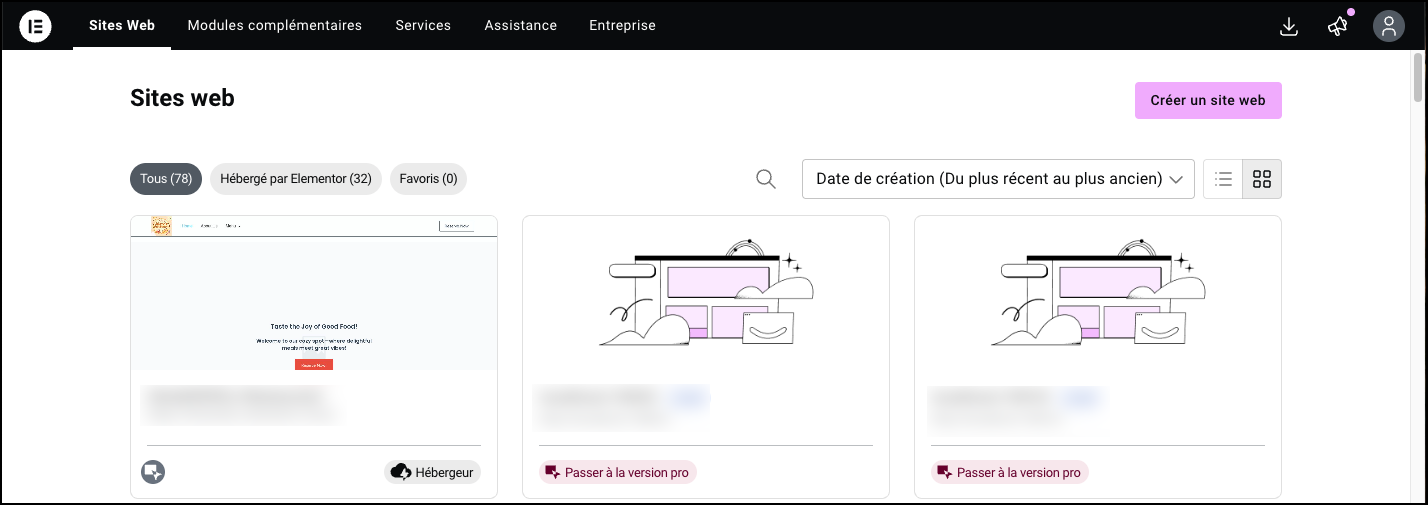This screenshot has width=1428, height=505.
Task: Open the Date de création sort dropdown
Action: pos(998,179)
